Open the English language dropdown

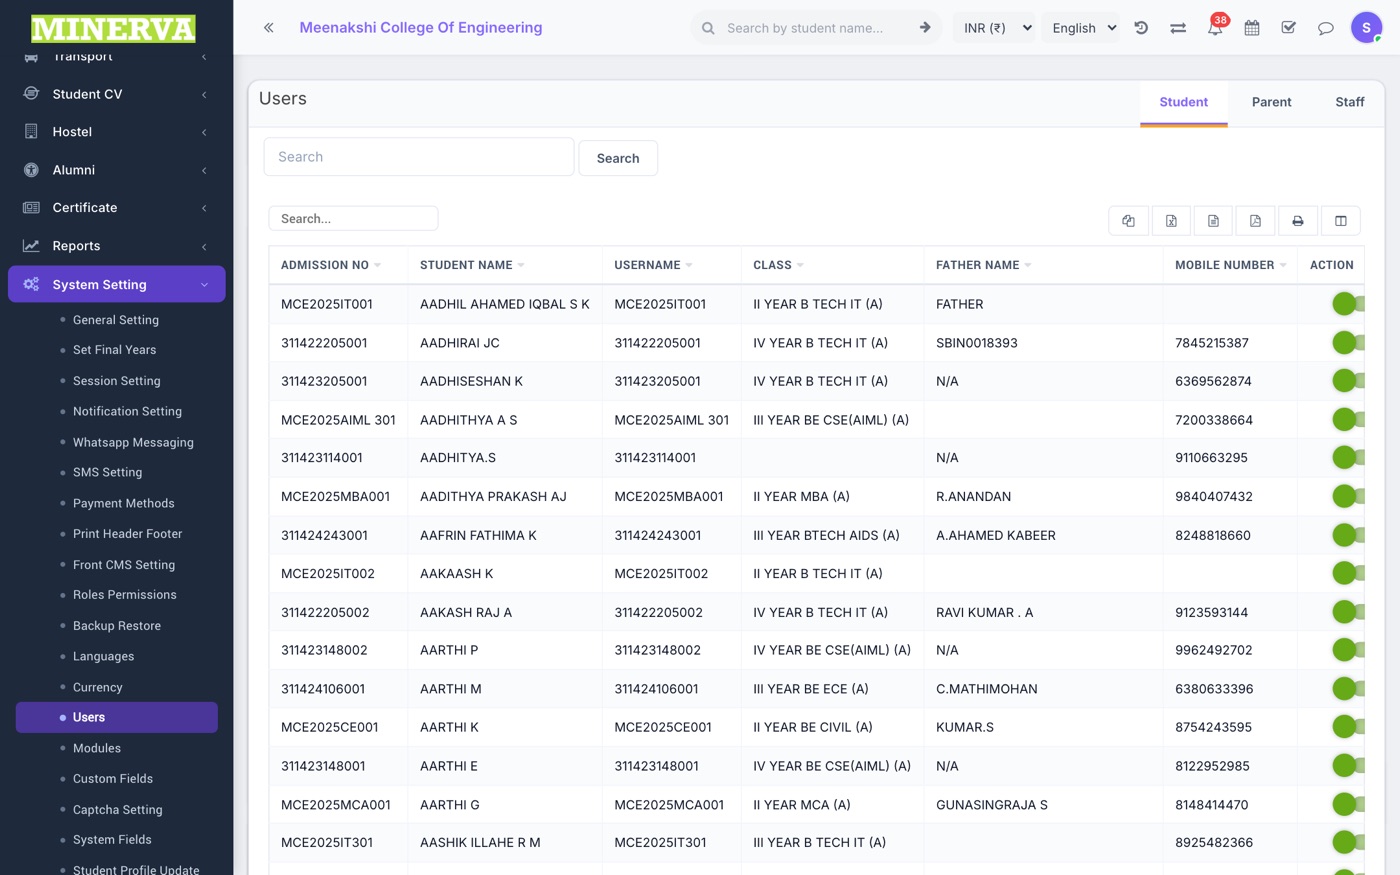1082,28
